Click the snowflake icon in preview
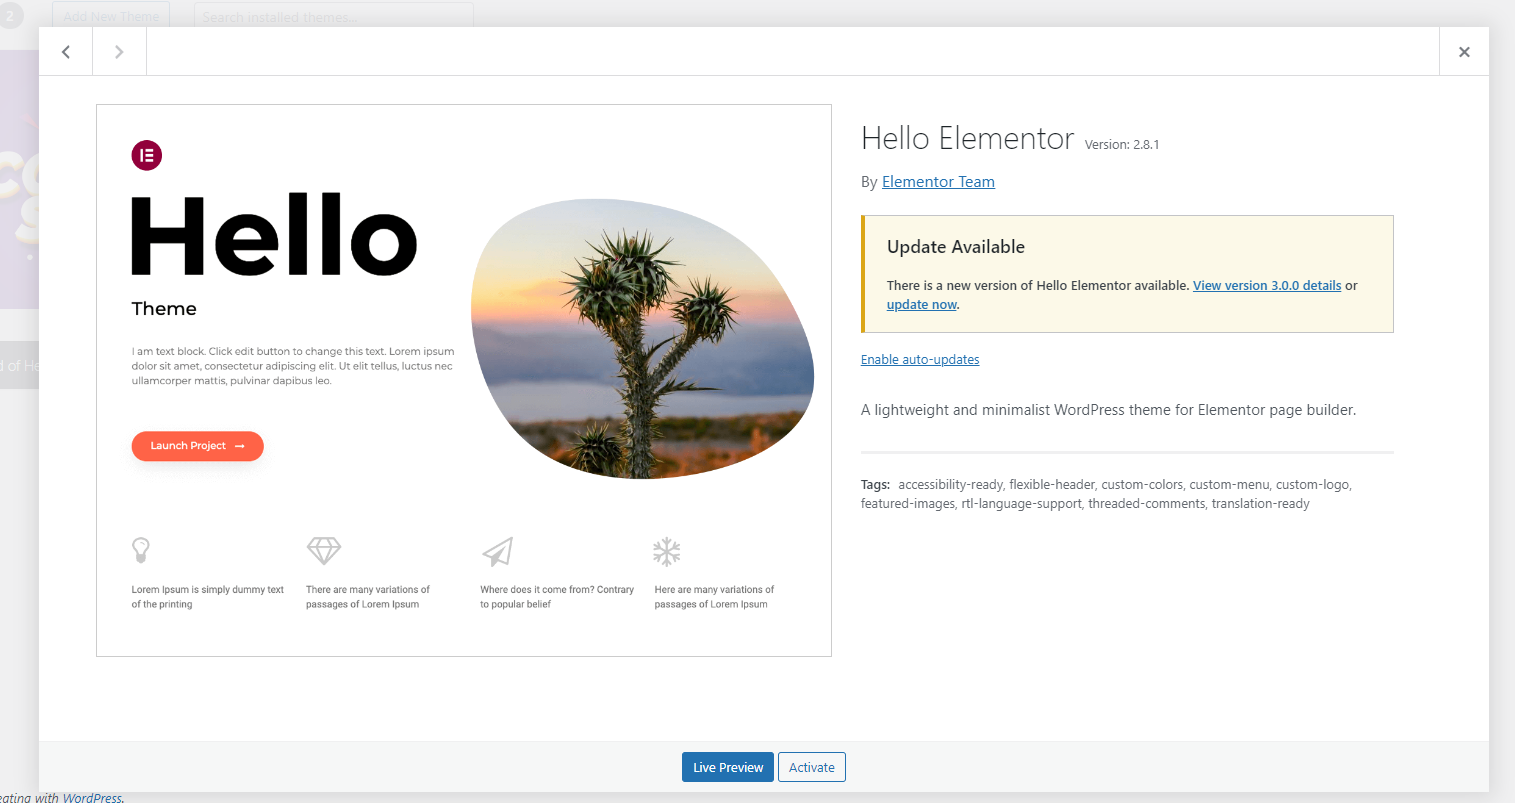Image resolution: width=1515 pixels, height=803 pixels. click(x=667, y=551)
